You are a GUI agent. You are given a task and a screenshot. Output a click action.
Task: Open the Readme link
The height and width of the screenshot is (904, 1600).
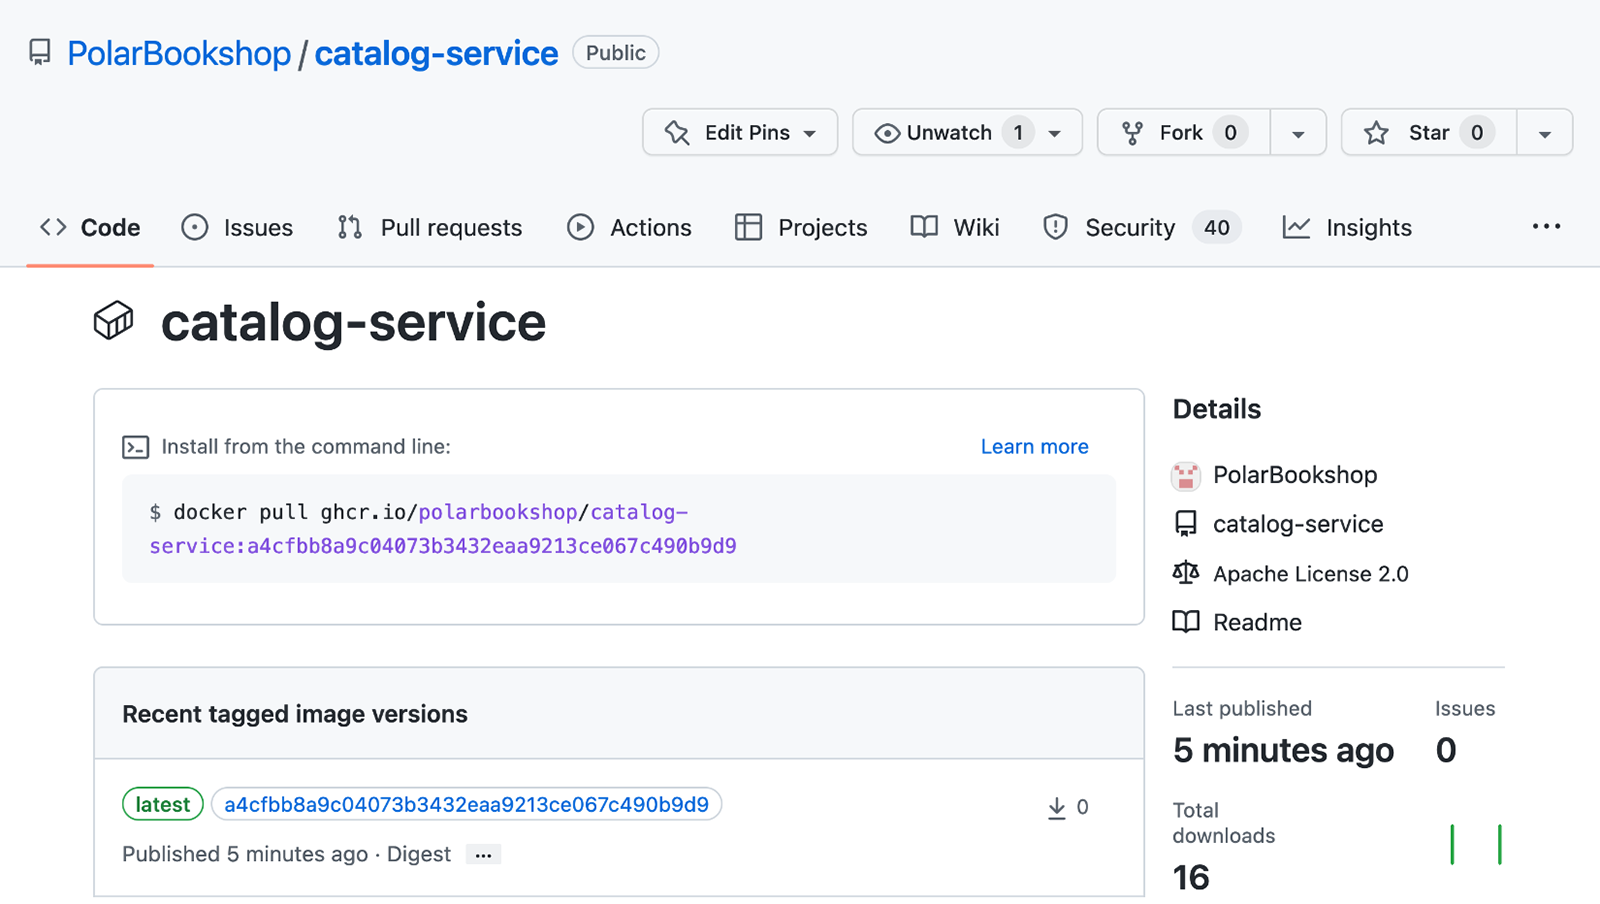tap(1257, 622)
